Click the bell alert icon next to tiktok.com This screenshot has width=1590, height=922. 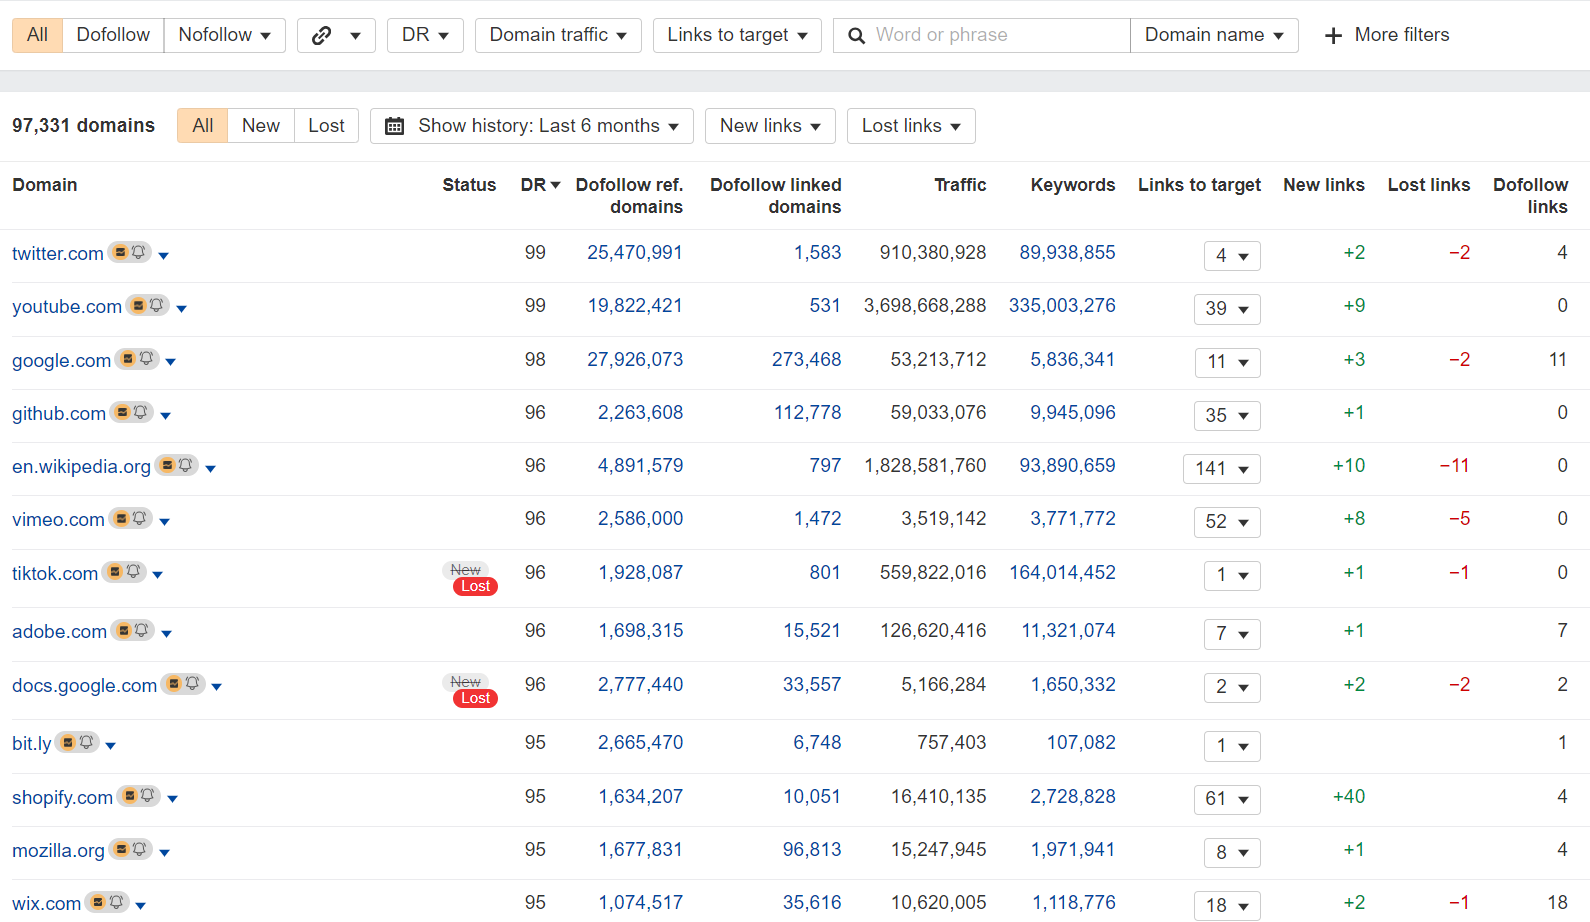(134, 571)
